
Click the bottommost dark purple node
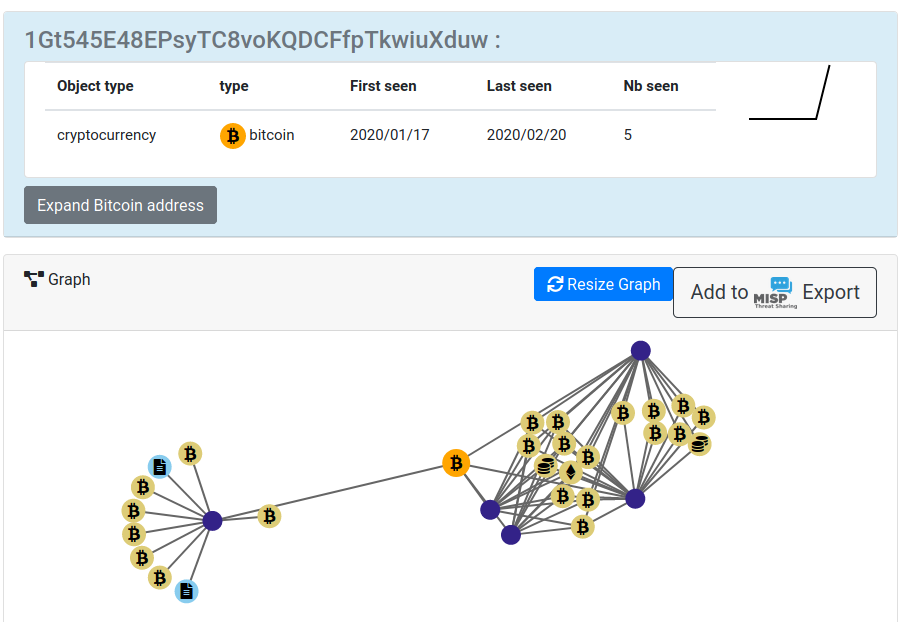511,535
